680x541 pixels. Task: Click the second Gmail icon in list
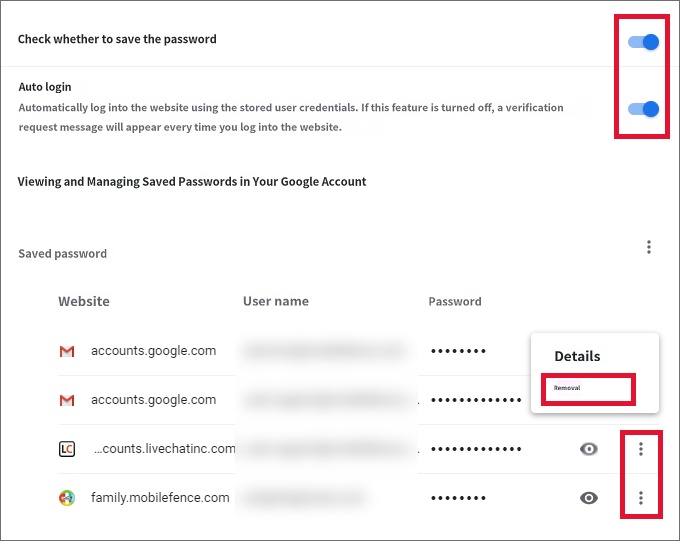coord(67,400)
